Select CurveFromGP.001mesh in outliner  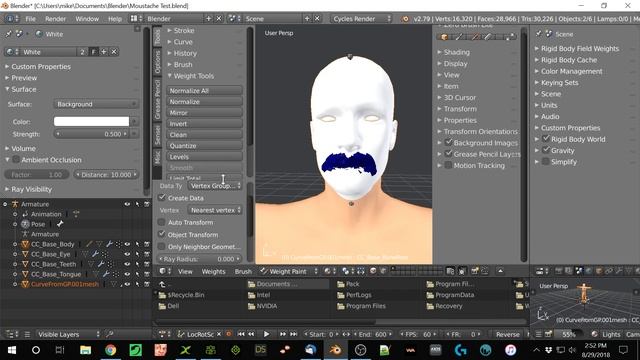click(64, 284)
